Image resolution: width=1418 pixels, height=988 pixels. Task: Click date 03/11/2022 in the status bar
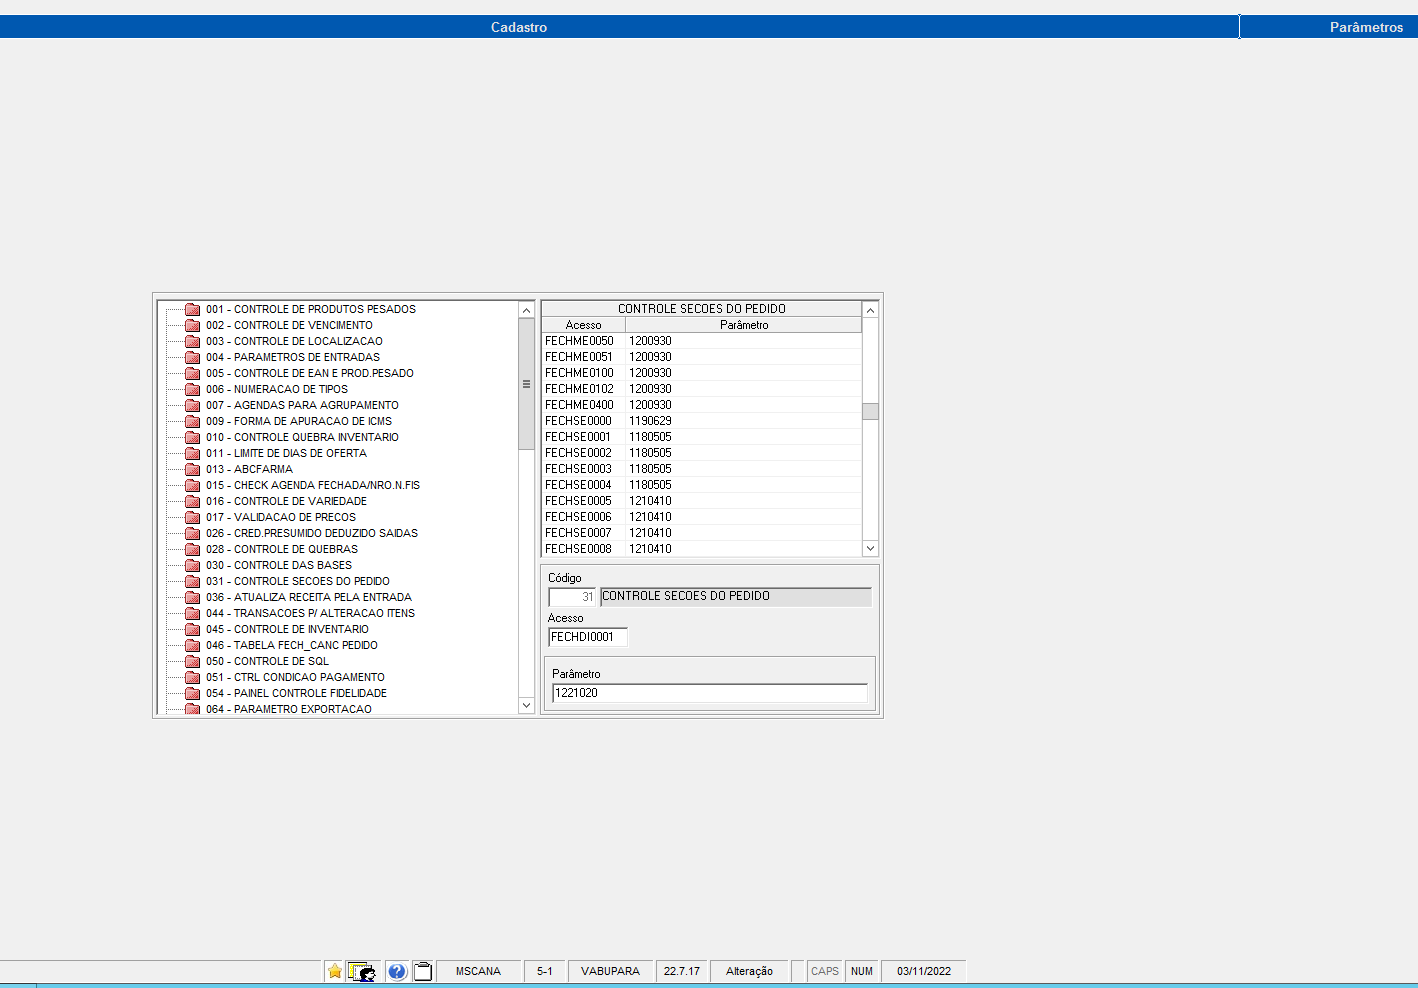point(924,971)
